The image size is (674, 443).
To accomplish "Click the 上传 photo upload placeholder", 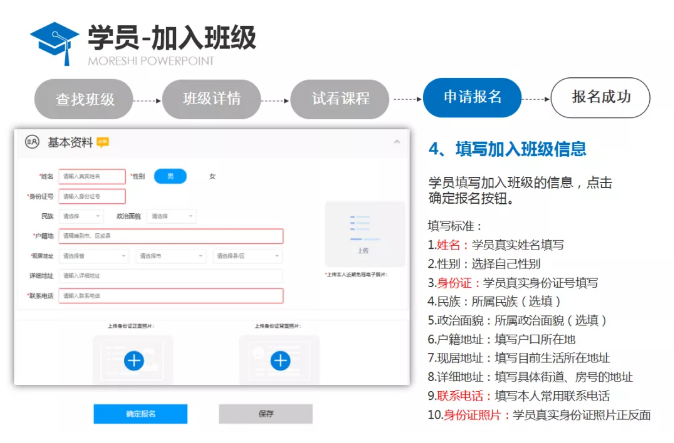I will click(365, 234).
